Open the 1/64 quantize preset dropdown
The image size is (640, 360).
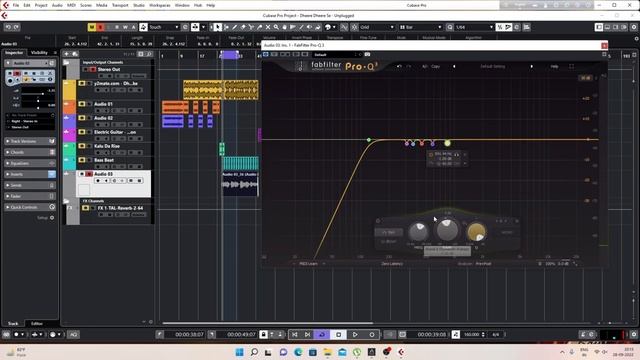point(474,27)
